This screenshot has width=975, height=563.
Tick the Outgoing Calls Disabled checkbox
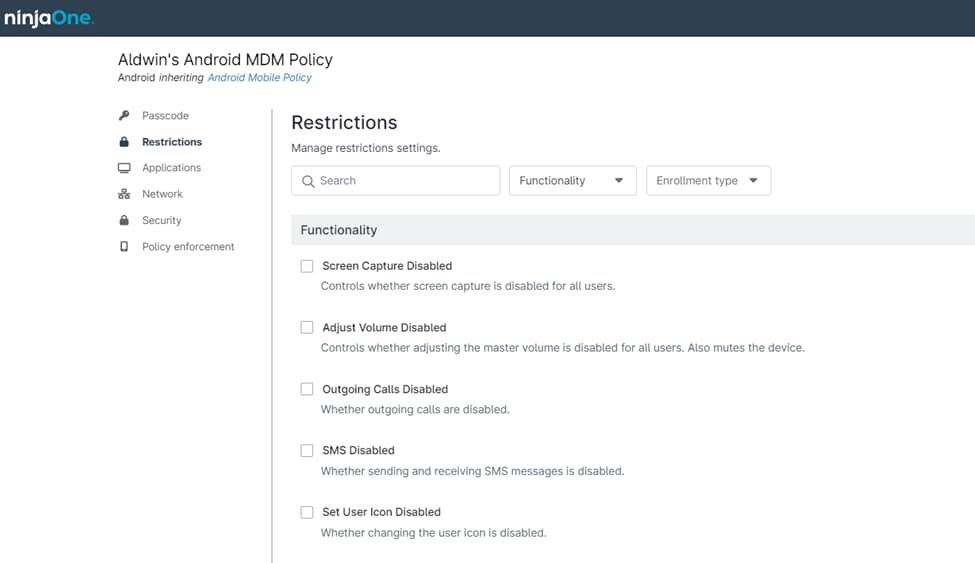(x=307, y=389)
